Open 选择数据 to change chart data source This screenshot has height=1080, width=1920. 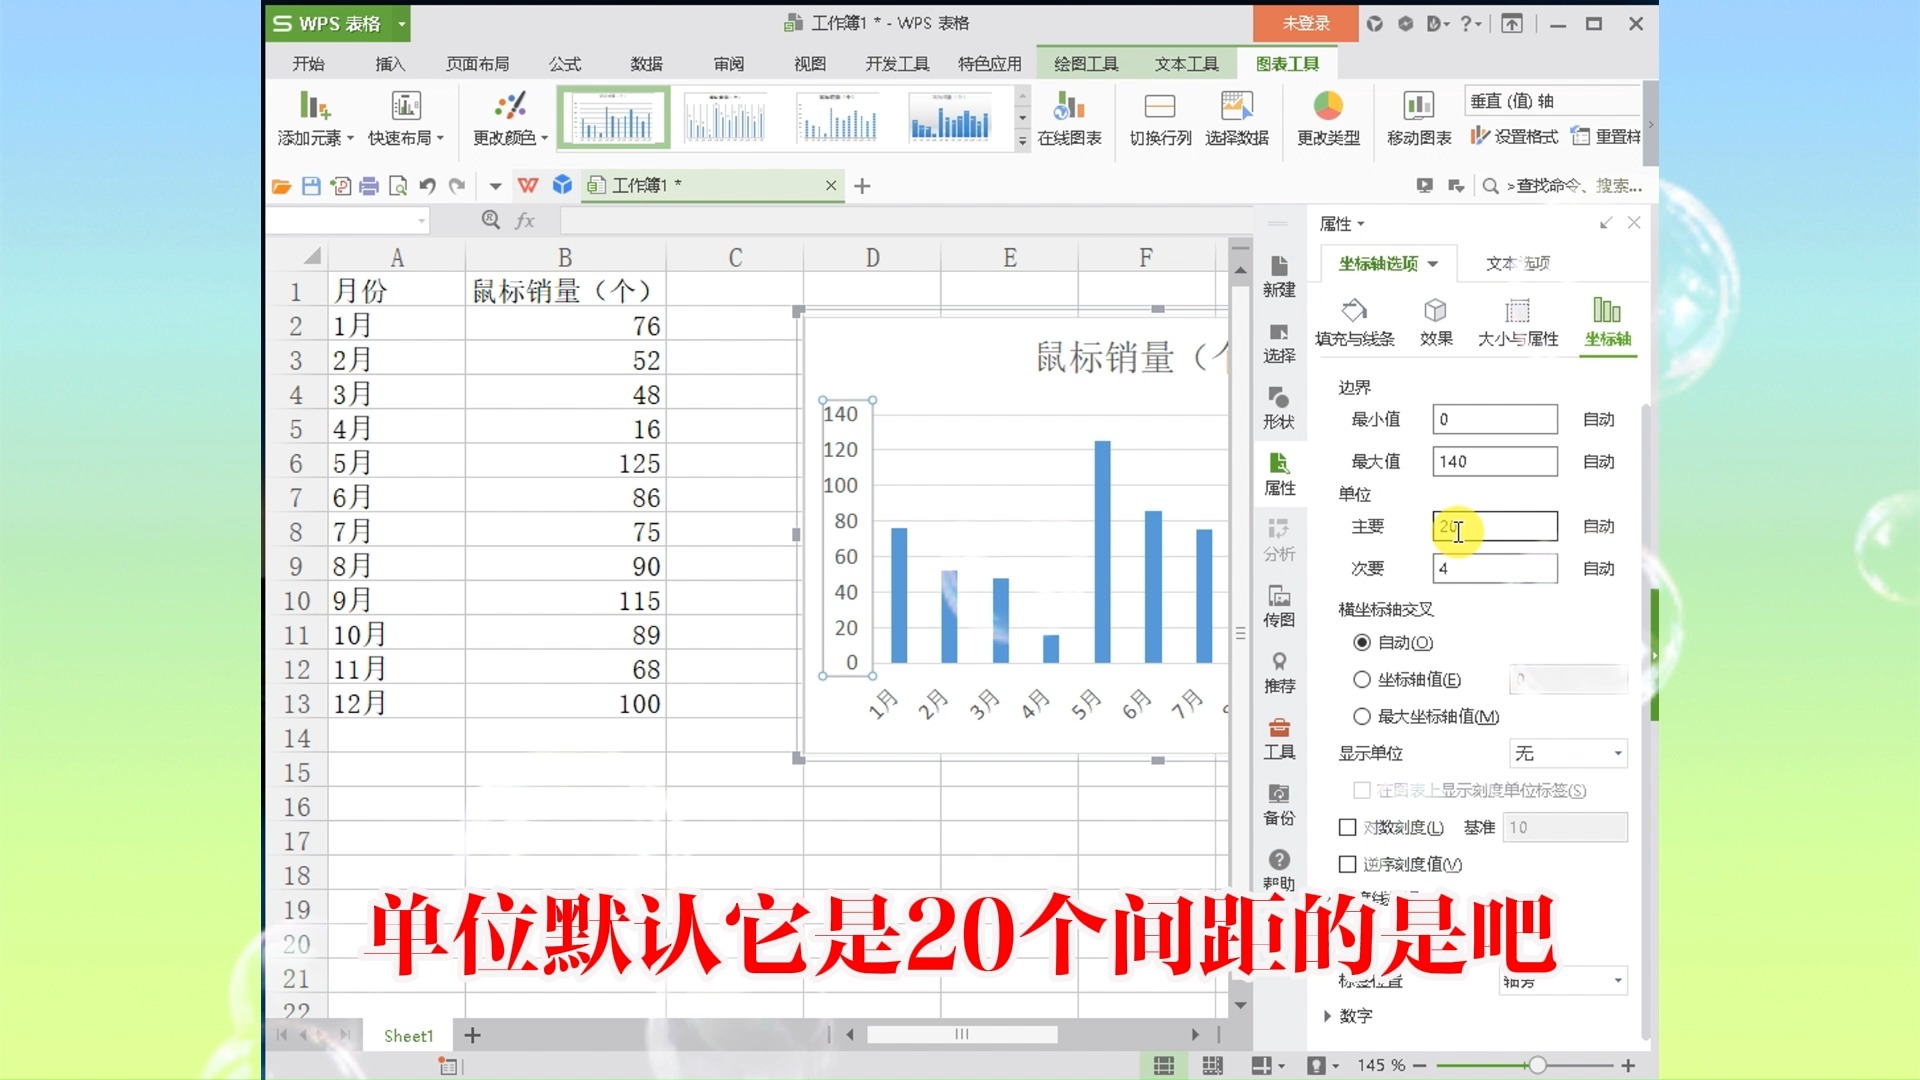(1237, 117)
